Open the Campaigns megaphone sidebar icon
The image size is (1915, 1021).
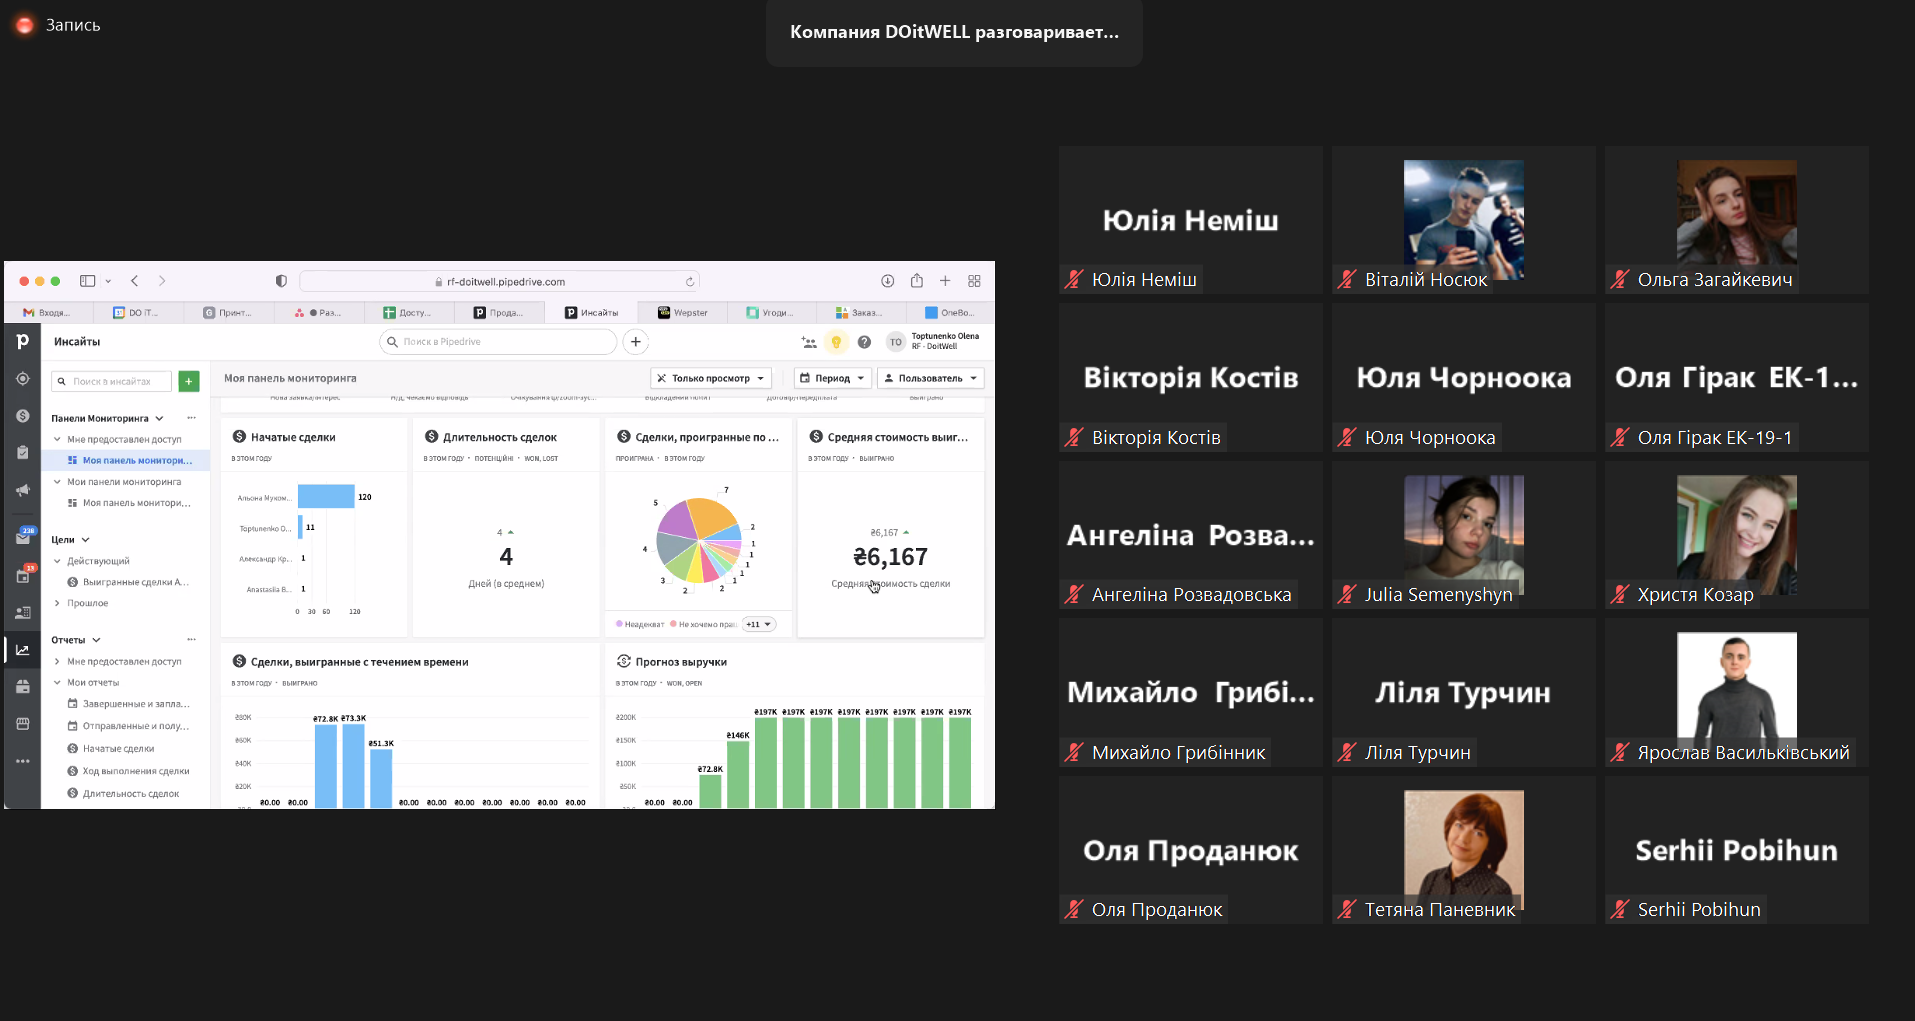(x=22, y=490)
